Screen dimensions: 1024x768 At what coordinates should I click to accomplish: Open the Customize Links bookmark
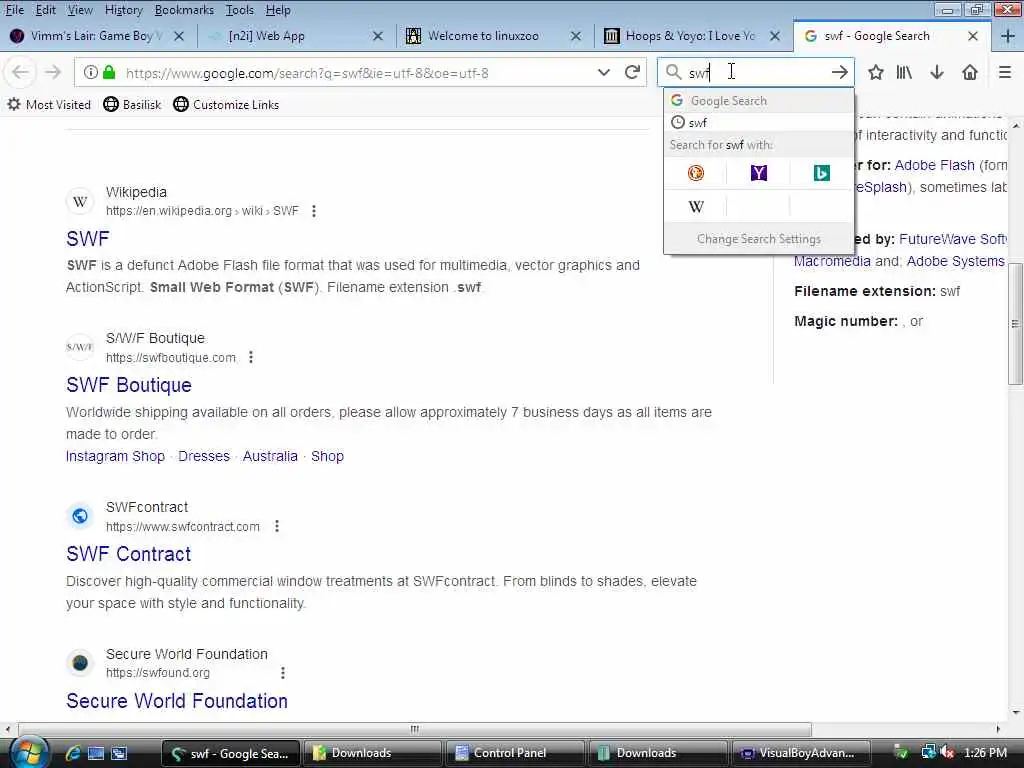coord(226,104)
